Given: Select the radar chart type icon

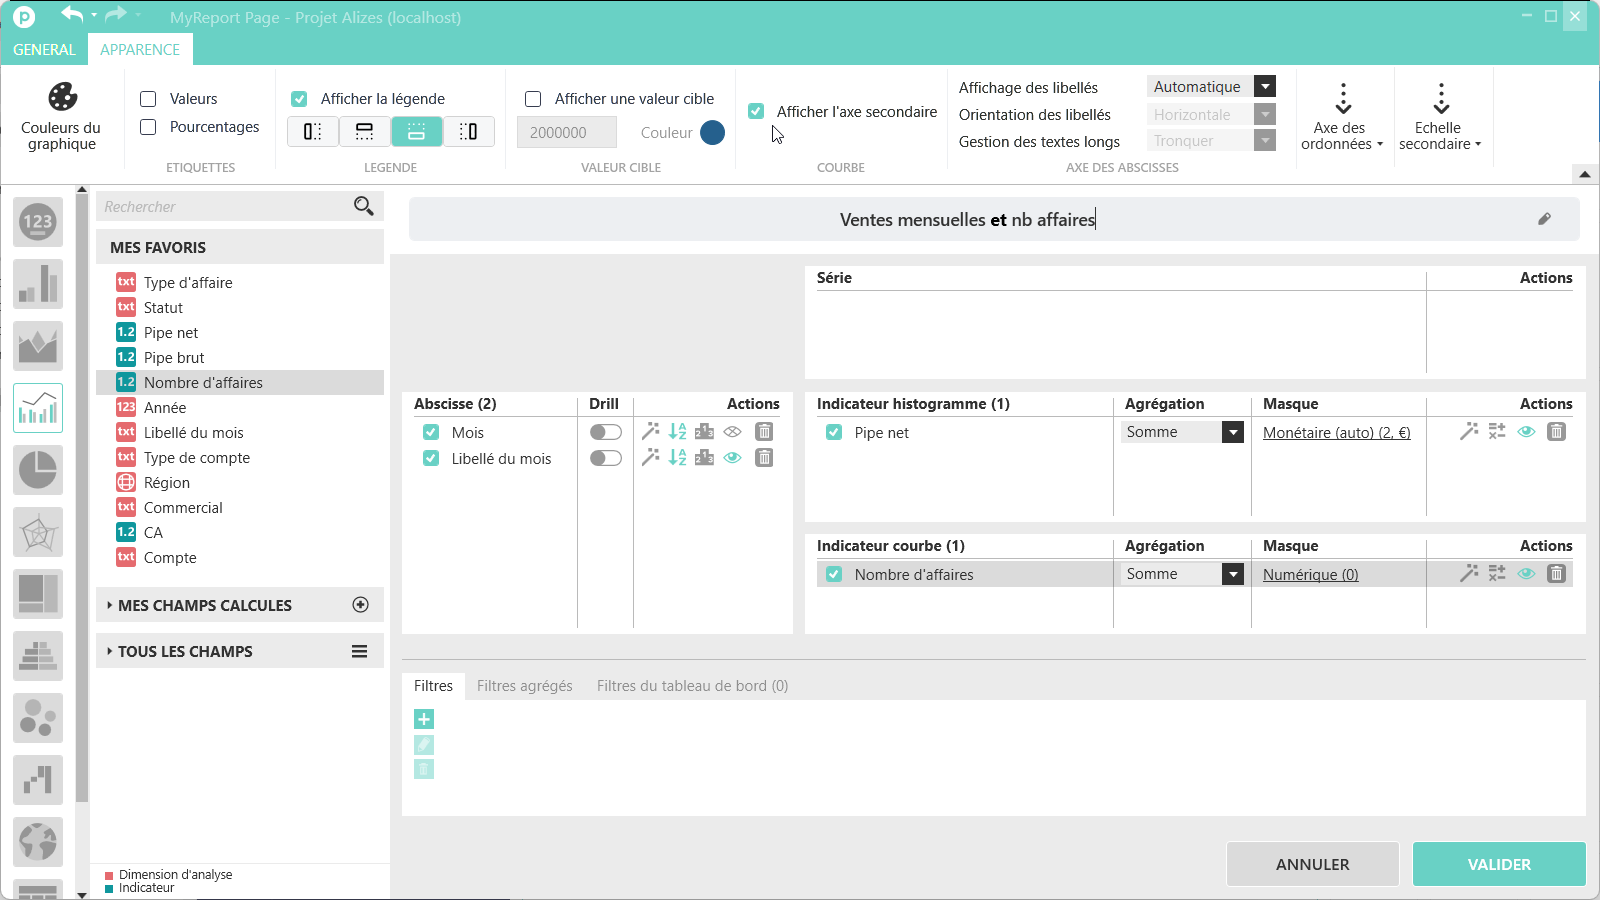Looking at the screenshot, I should [x=38, y=532].
